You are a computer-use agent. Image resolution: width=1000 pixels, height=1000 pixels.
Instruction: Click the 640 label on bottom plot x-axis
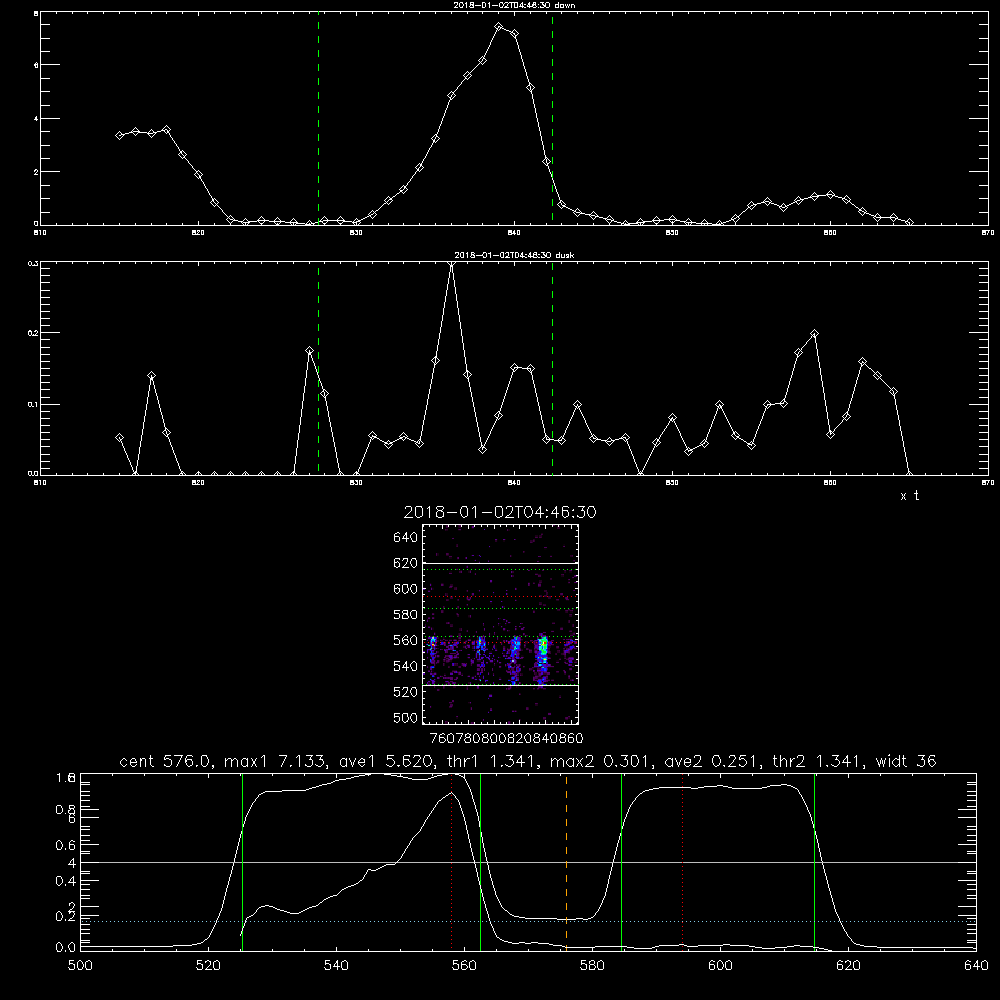tap(976, 965)
